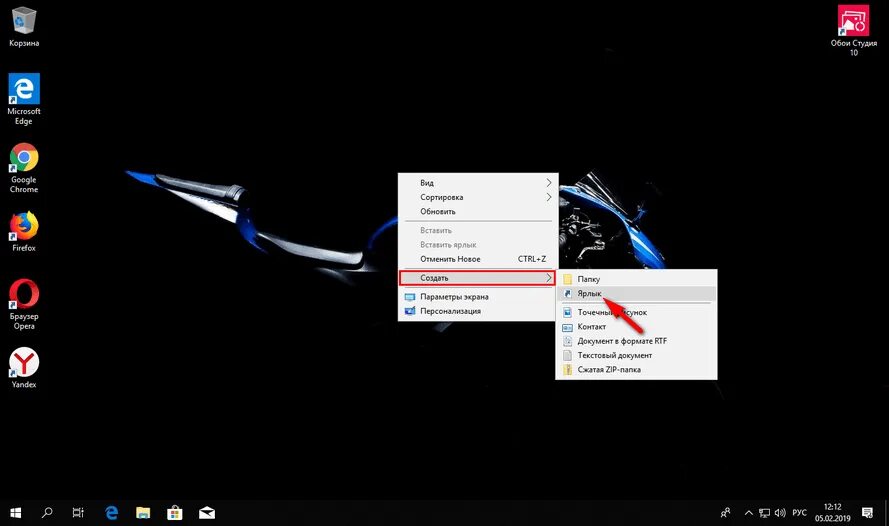Viewport: 889px width, 526px height.
Task: Open File Explorer from the taskbar
Action: coord(143,512)
